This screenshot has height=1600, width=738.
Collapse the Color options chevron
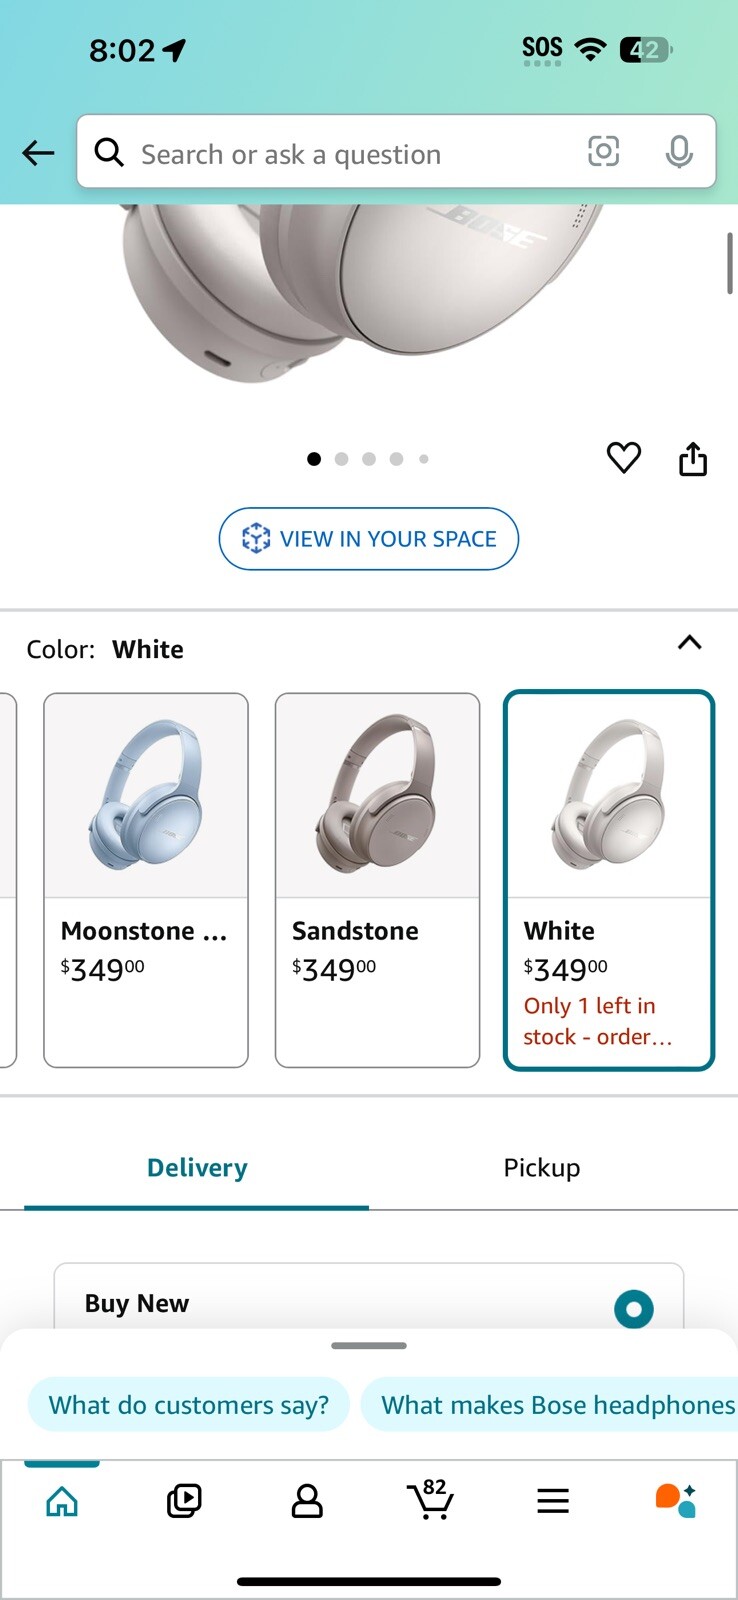690,643
